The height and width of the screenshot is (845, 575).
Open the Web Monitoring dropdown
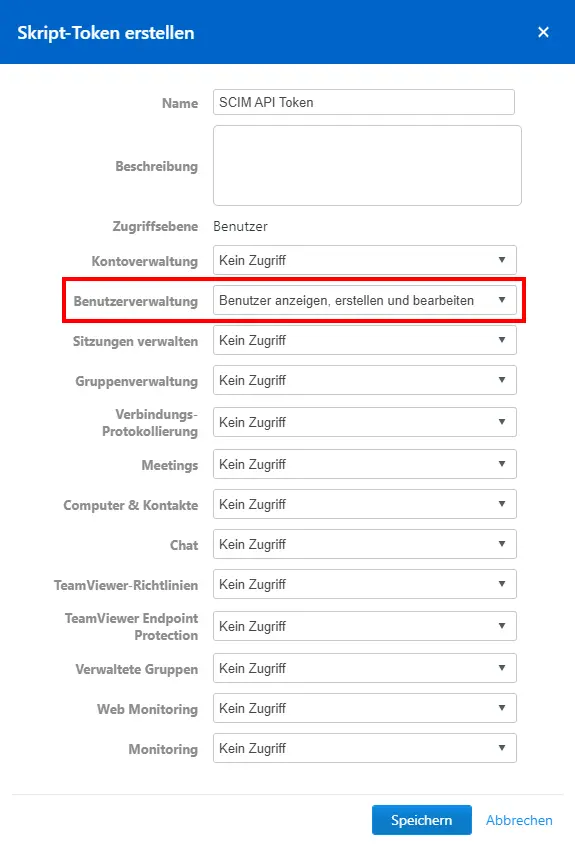[365, 708]
